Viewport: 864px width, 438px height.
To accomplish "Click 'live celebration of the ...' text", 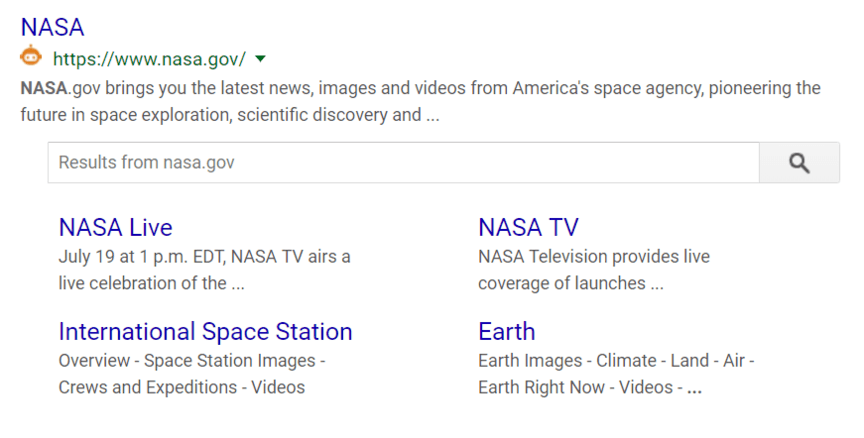I will click(x=152, y=283).
